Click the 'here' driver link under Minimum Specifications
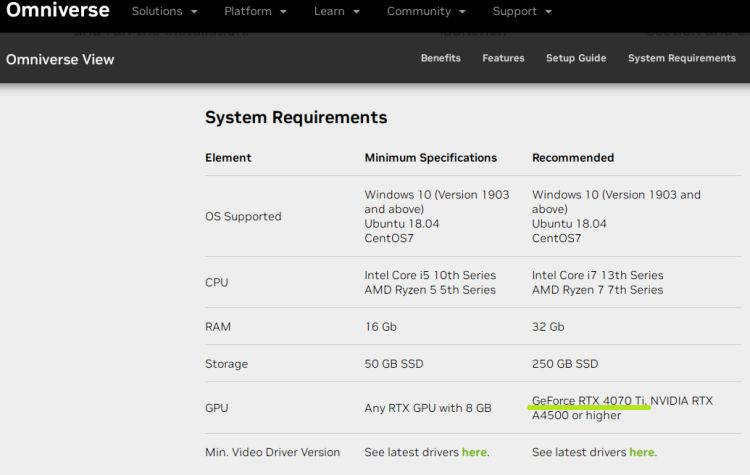 tap(474, 452)
